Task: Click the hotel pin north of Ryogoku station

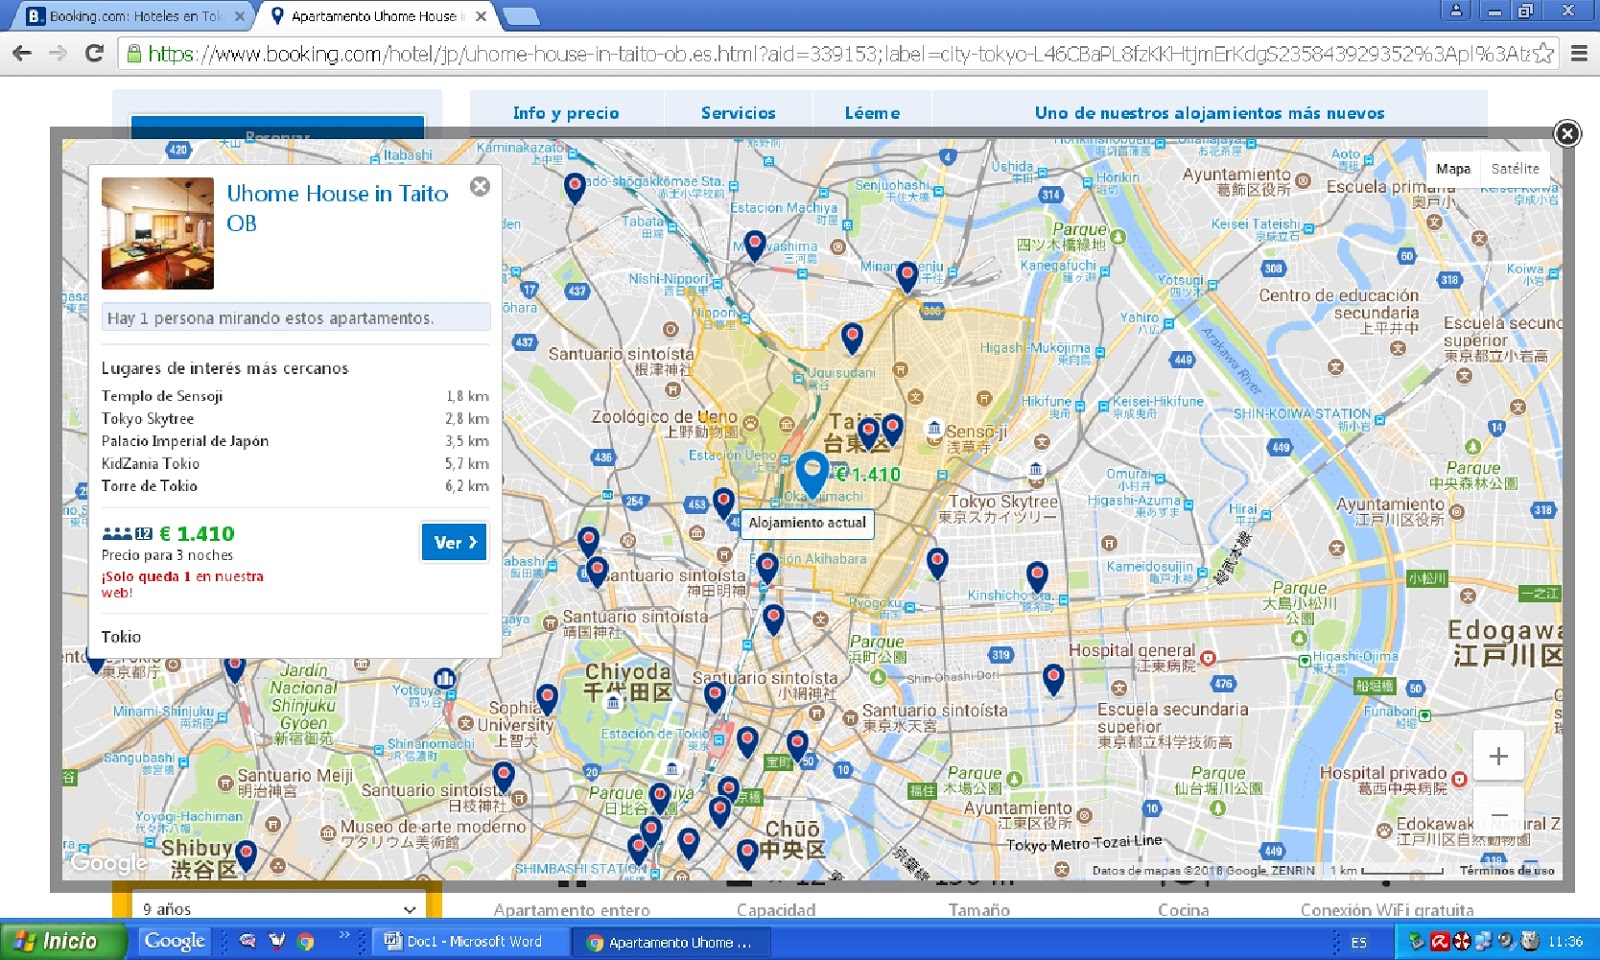Action: point(937,562)
